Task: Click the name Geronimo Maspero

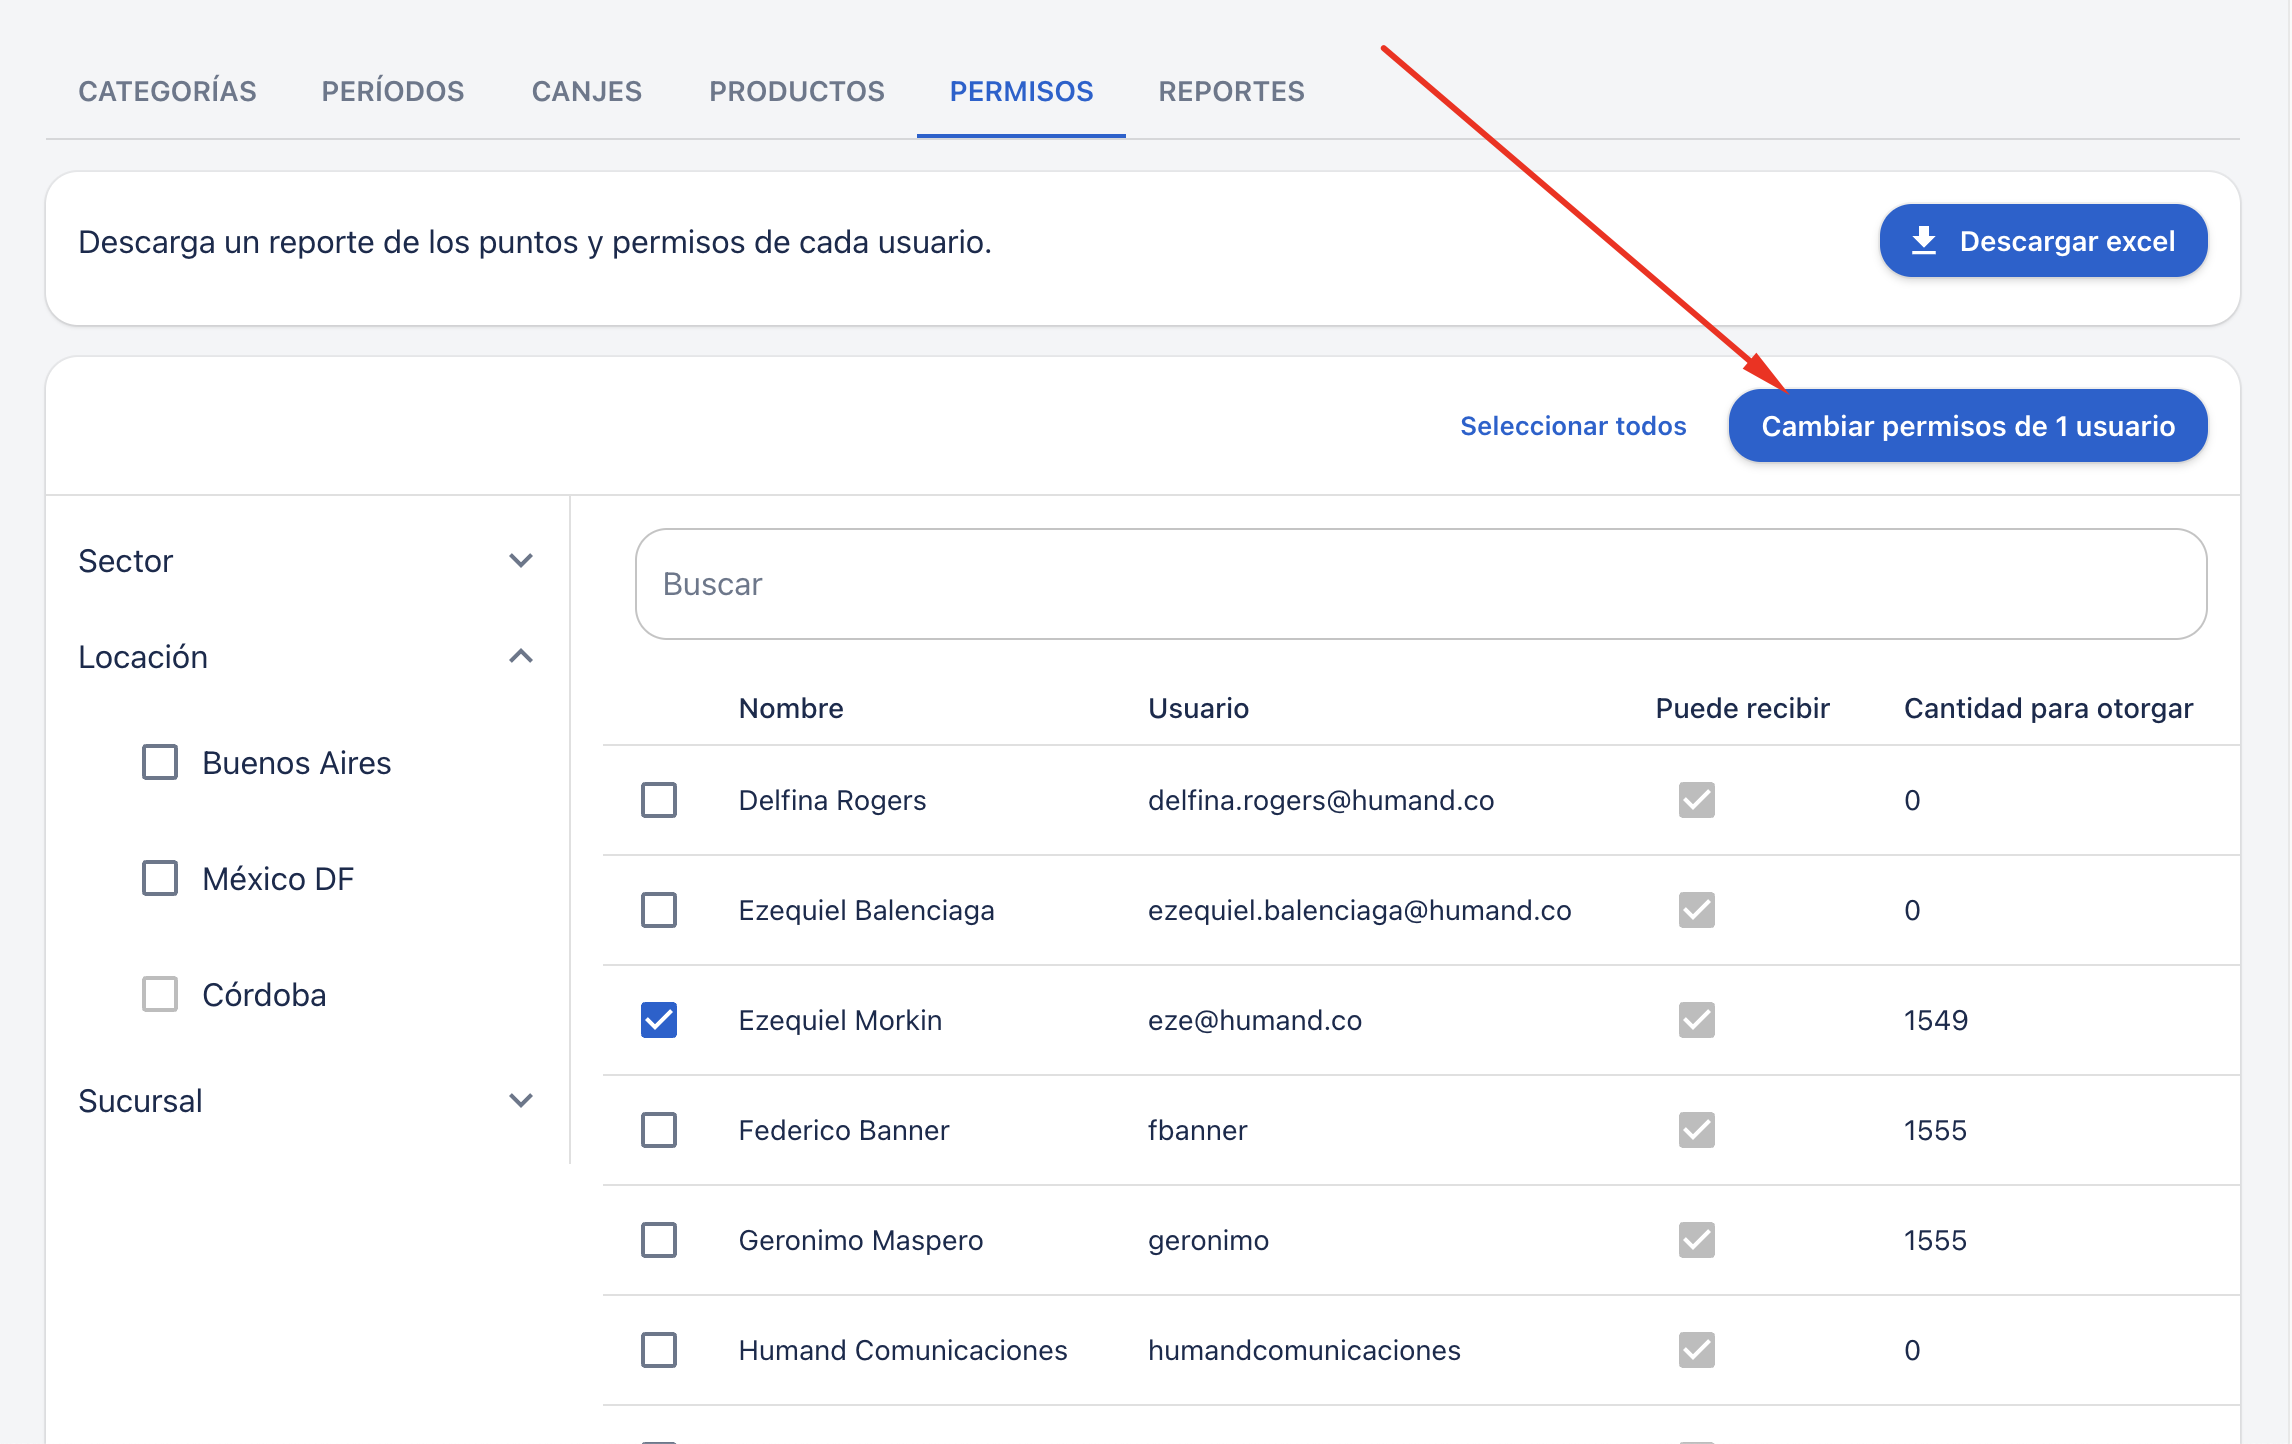Action: point(860,1240)
